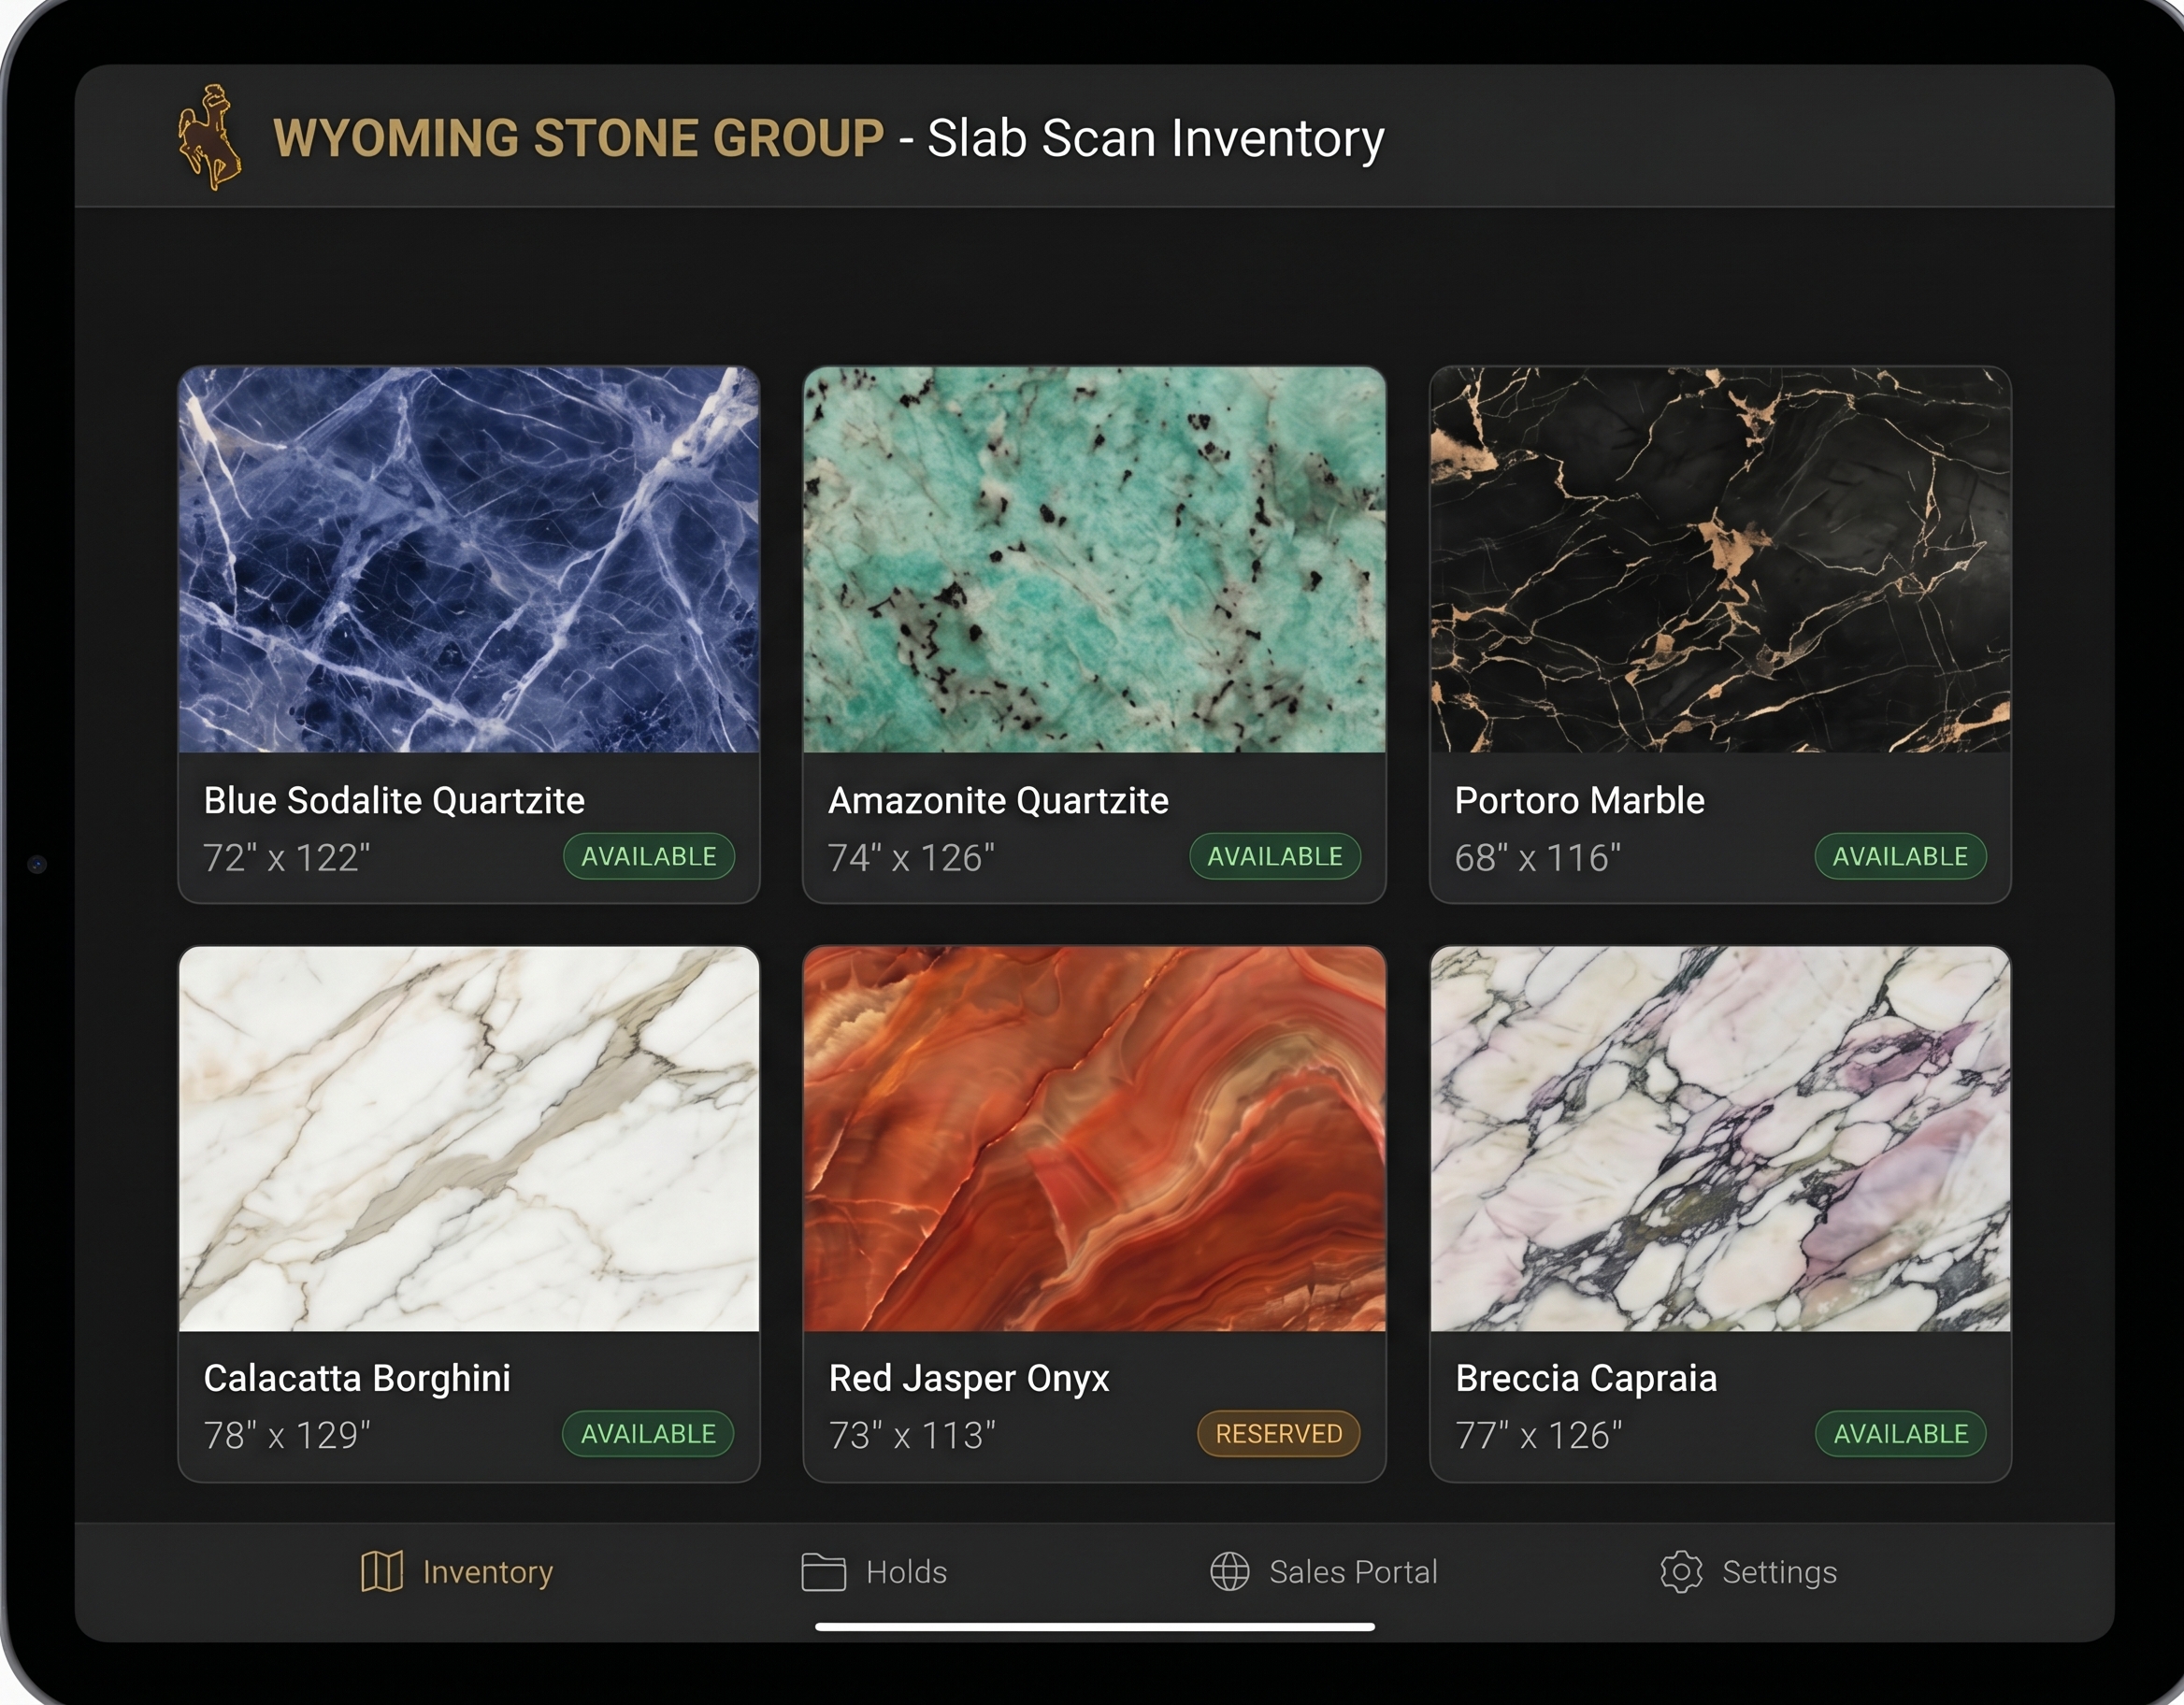
Task: Open the Breccia Capraia slab image
Action: (x=1720, y=1139)
